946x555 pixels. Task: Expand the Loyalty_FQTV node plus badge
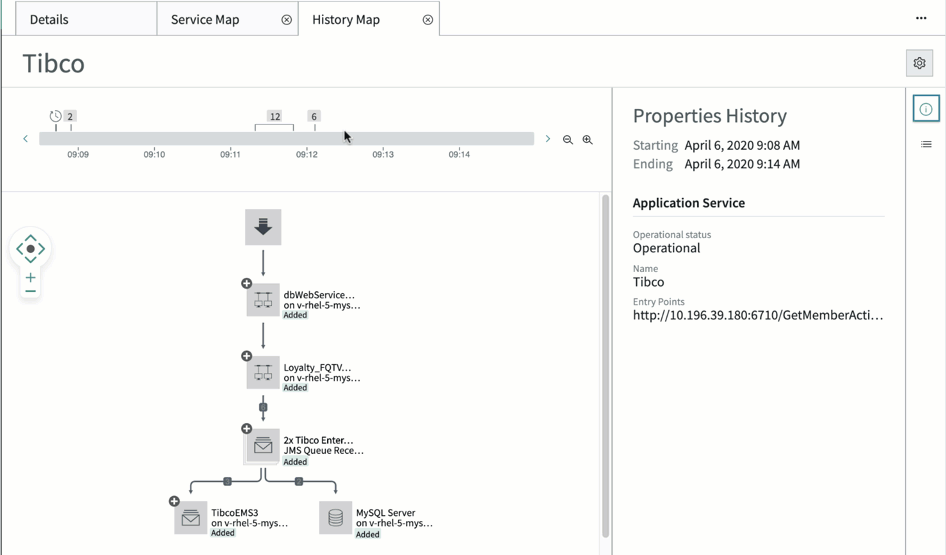tap(246, 356)
